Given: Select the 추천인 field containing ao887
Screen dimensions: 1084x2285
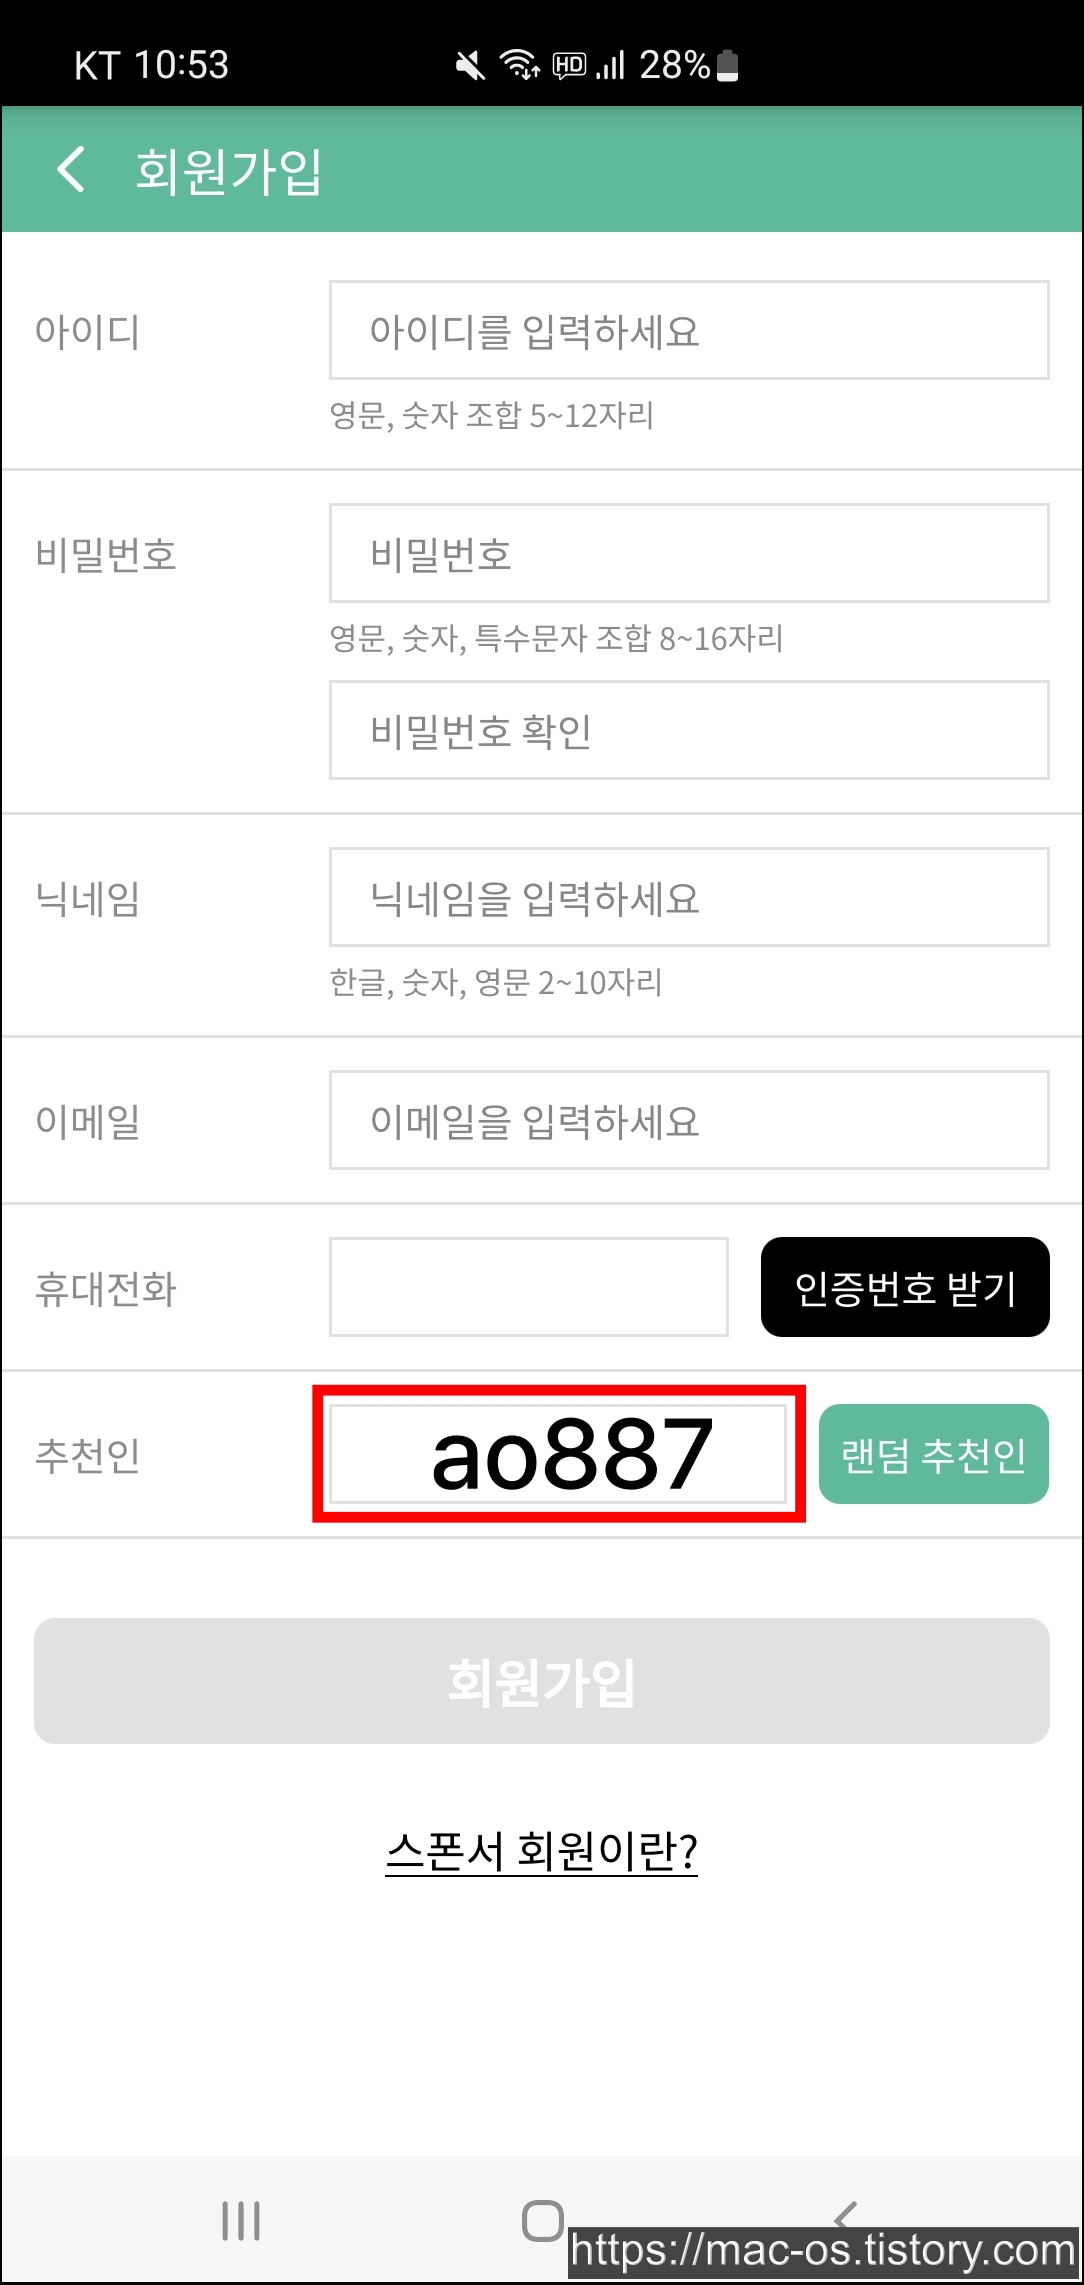Looking at the screenshot, I should click(558, 1454).
